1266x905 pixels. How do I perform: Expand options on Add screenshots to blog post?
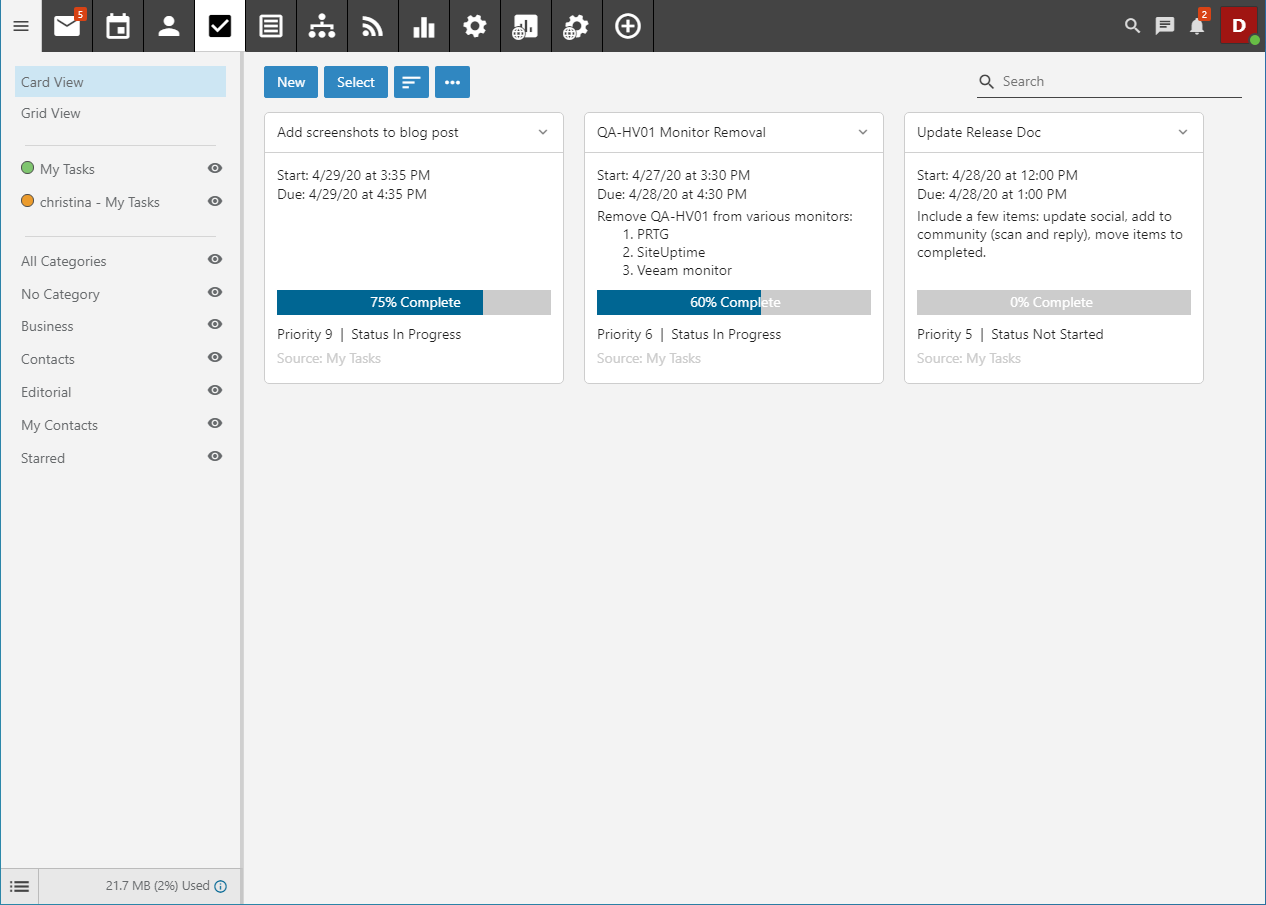tap(543, 132)
